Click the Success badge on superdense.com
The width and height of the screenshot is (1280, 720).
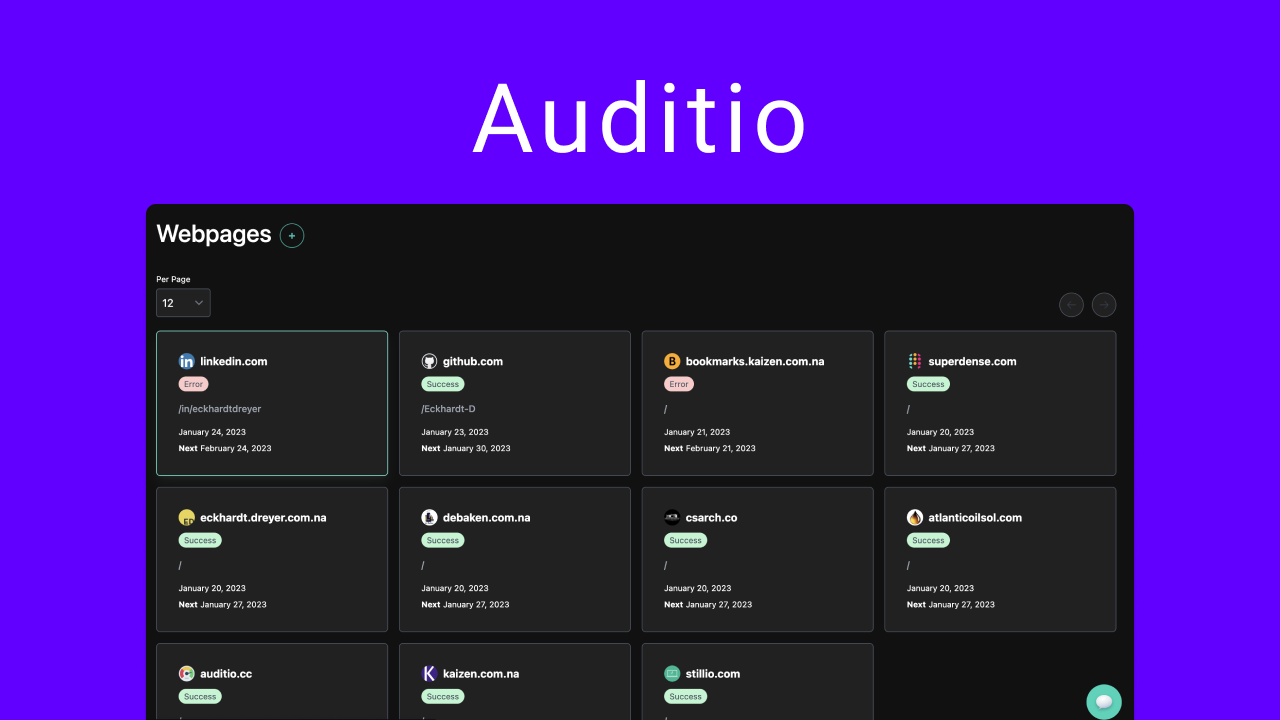coord(928,384)
